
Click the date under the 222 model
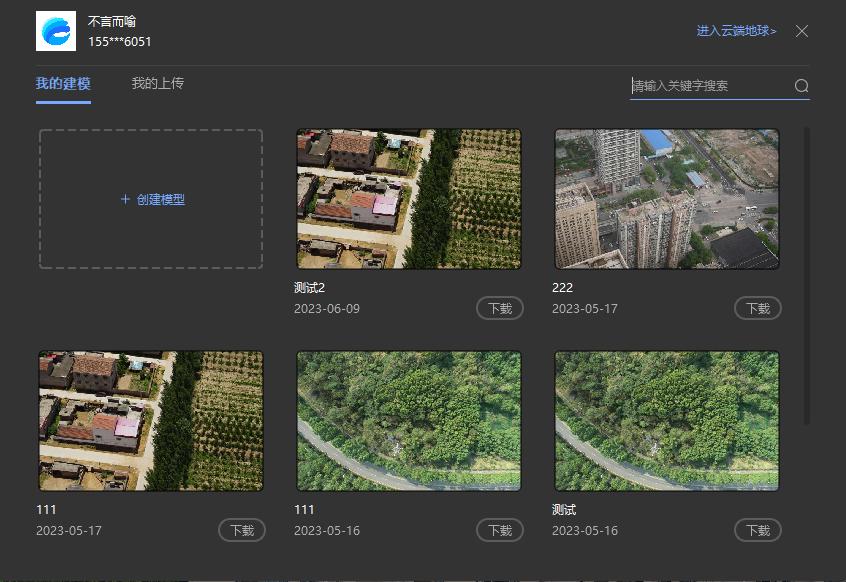[585, 309]
